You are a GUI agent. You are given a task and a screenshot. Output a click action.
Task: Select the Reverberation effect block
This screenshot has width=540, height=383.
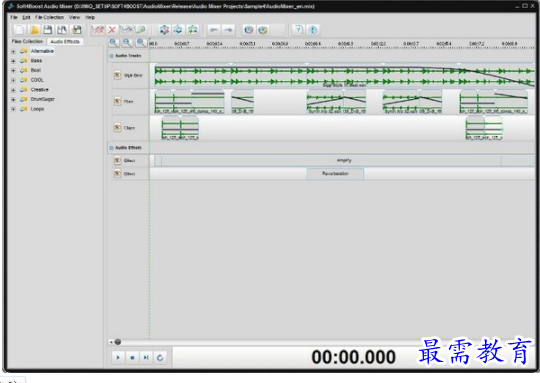pyautogui.click(x=335, y=174)
